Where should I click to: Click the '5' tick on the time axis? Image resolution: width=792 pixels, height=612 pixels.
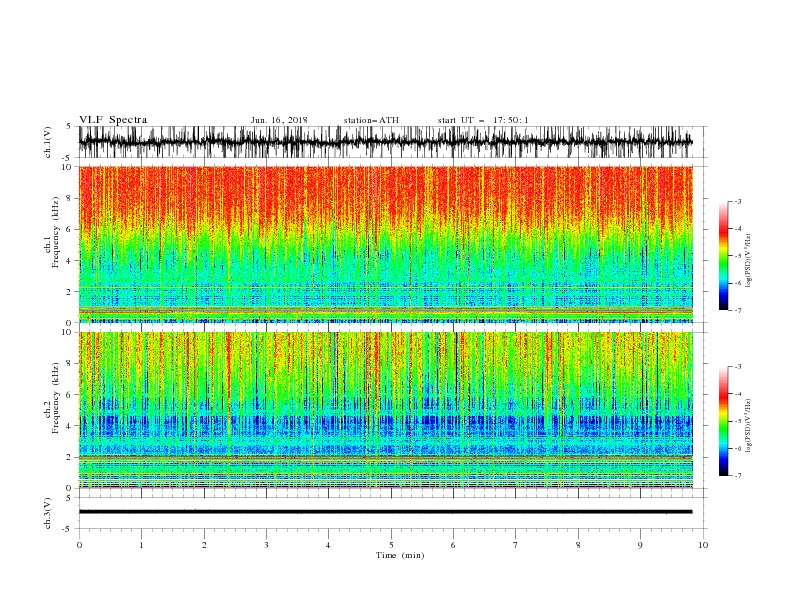click(x=391, y=545)
